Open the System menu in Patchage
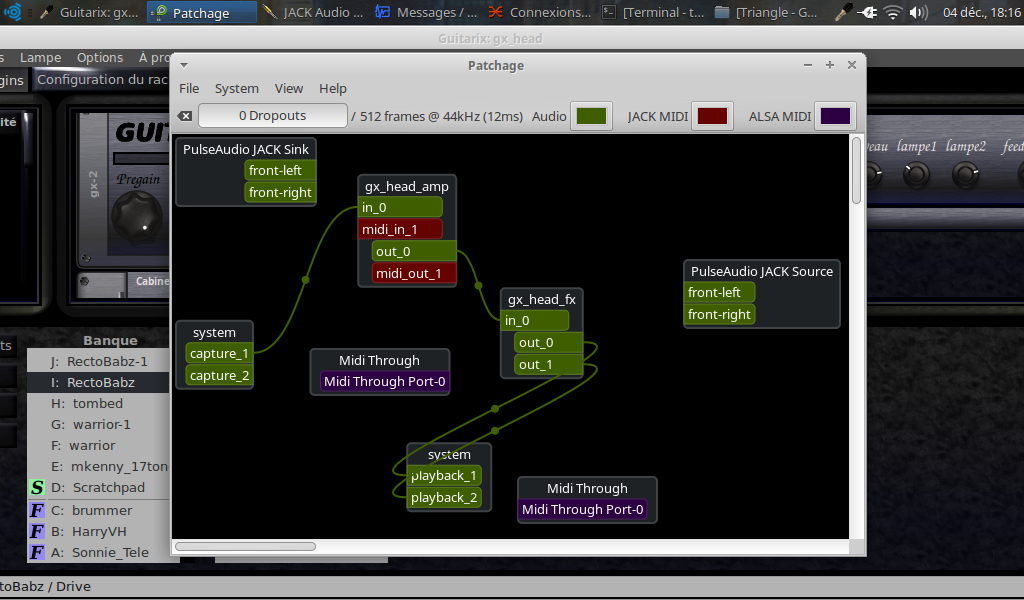The width and height of the screenshot is (1024, 600). point(236,89)
